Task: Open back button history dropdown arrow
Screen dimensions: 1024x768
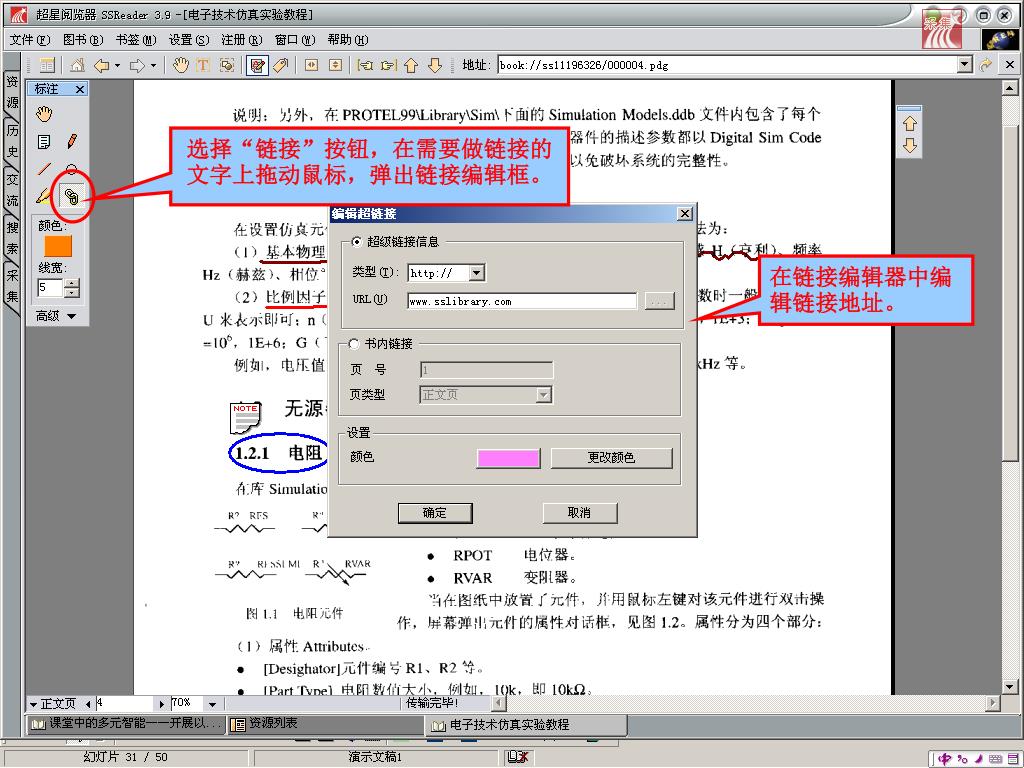Action: [118, 65]
